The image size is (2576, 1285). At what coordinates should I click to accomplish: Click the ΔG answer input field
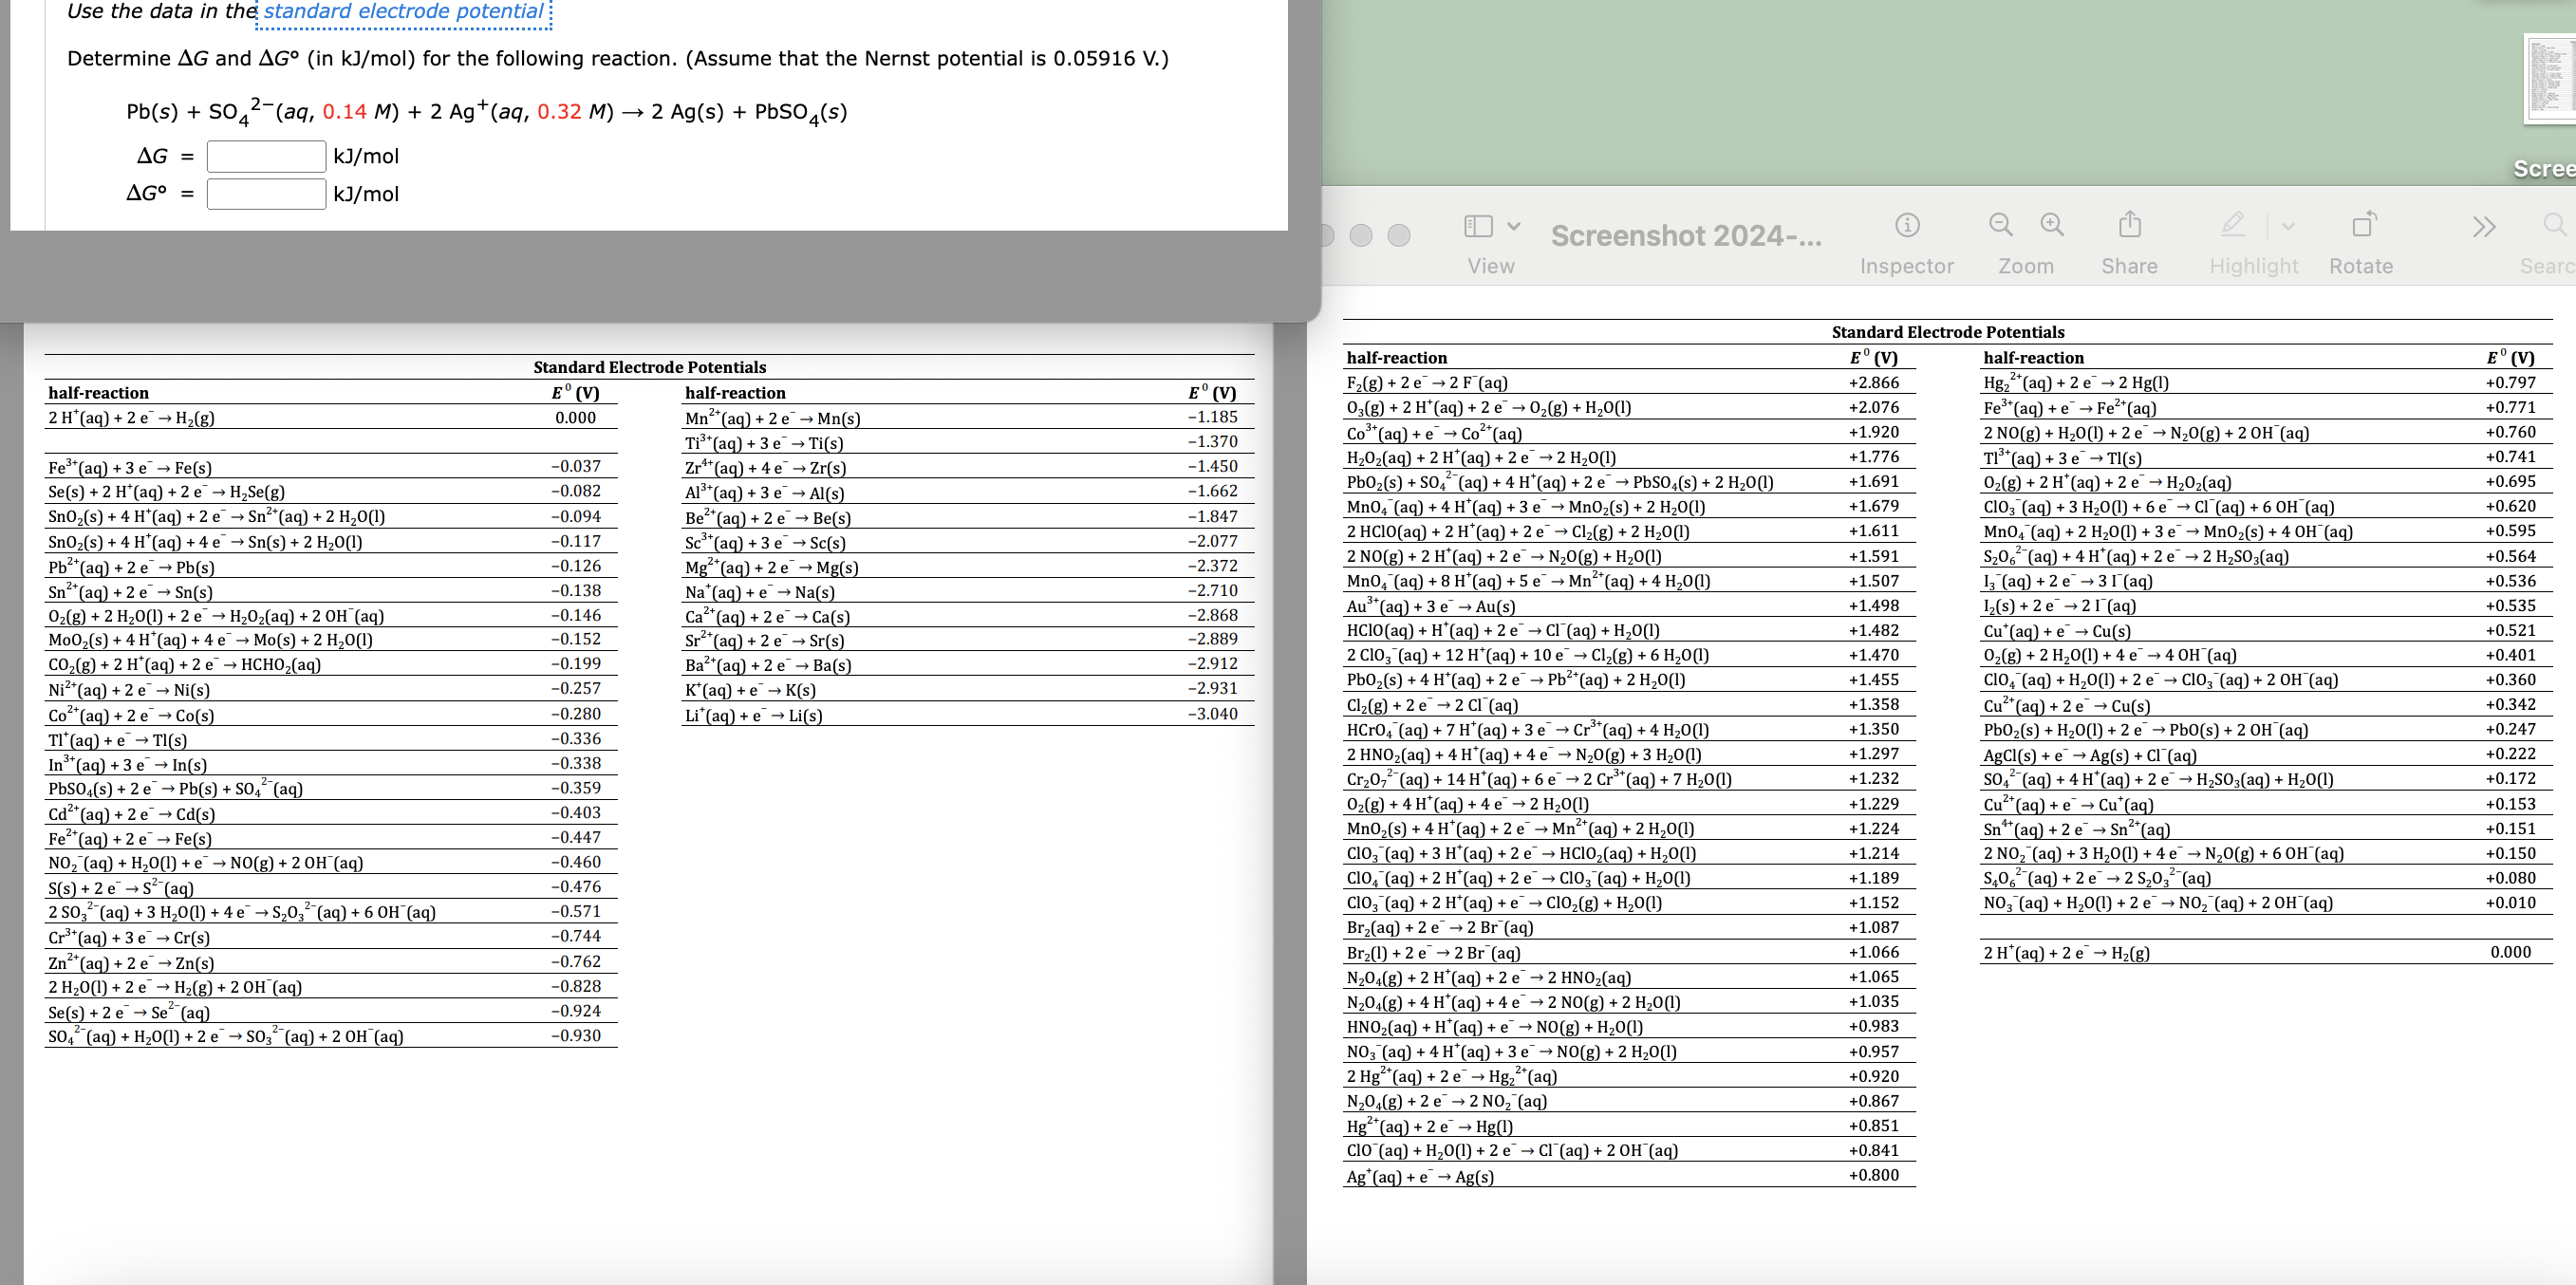(x=265, y=156)
